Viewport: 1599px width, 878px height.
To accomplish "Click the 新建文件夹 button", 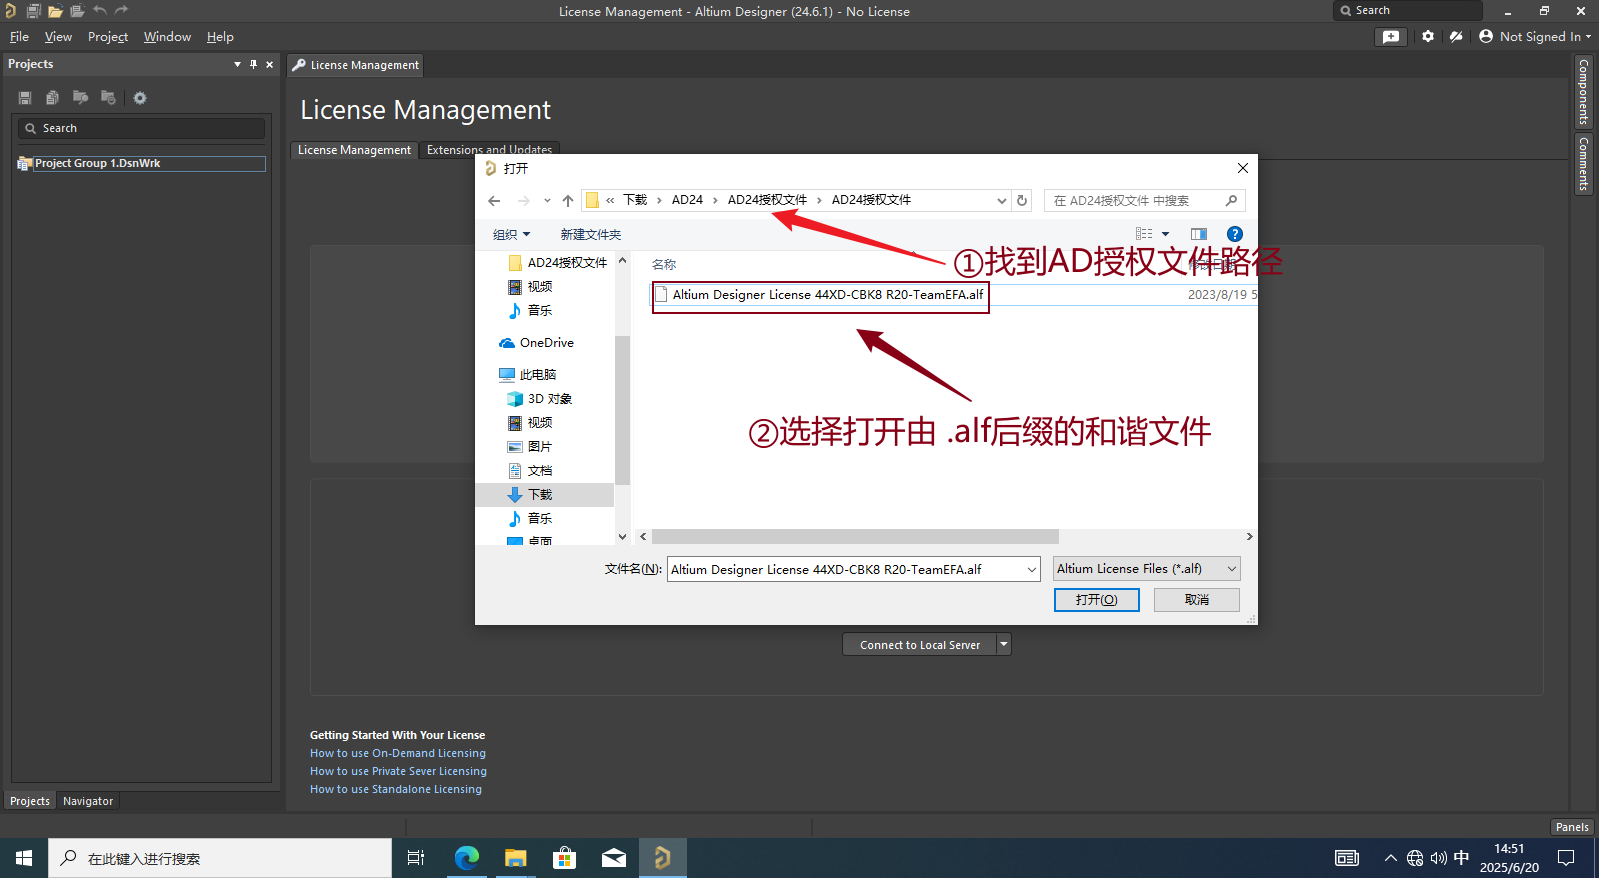I will (591, 234).
